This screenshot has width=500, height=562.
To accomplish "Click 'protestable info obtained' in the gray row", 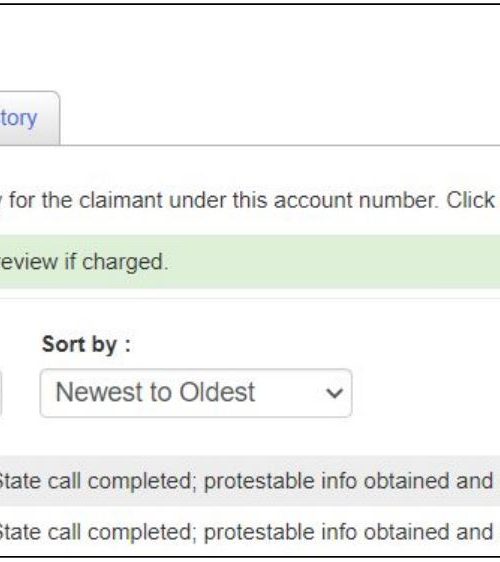I will [326, 481].
